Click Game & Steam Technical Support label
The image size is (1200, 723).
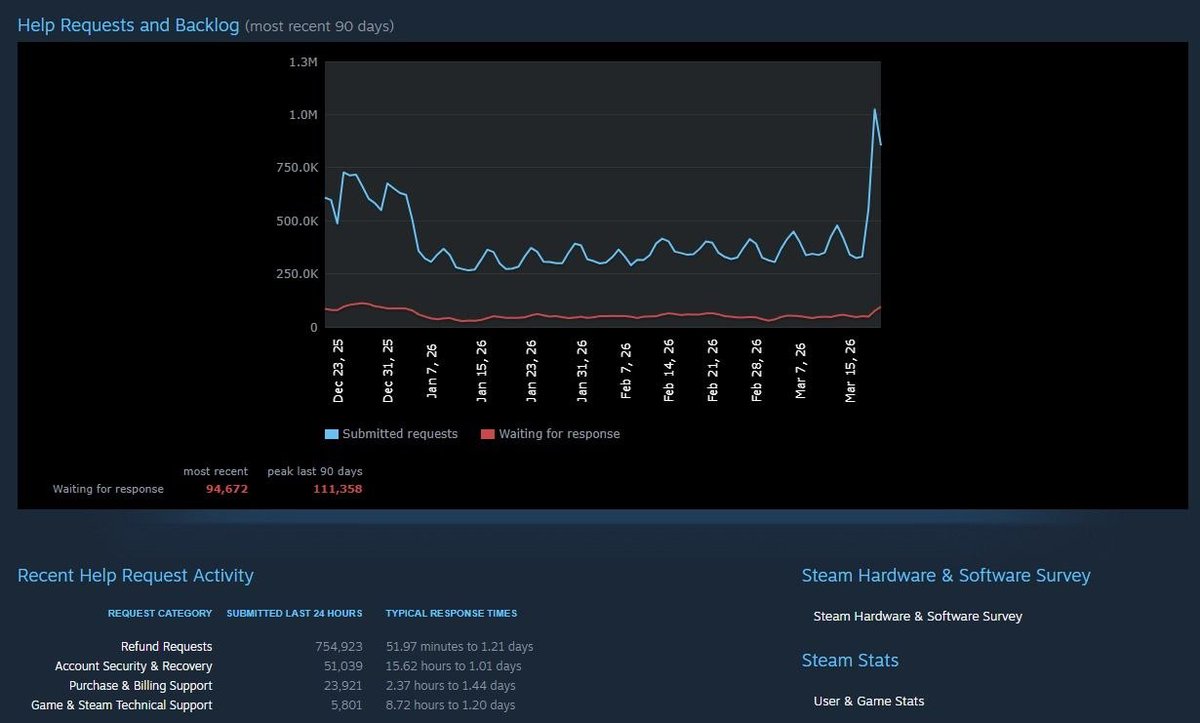(x=122, y=705)
